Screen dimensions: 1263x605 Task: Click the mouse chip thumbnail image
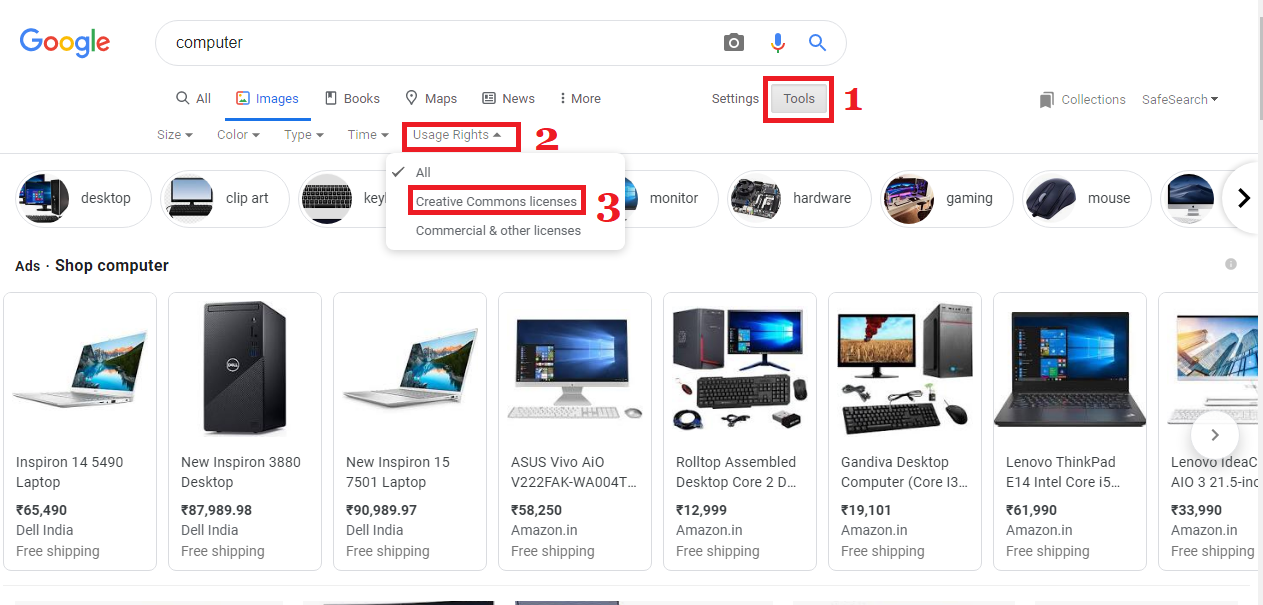click(1050, 198)
